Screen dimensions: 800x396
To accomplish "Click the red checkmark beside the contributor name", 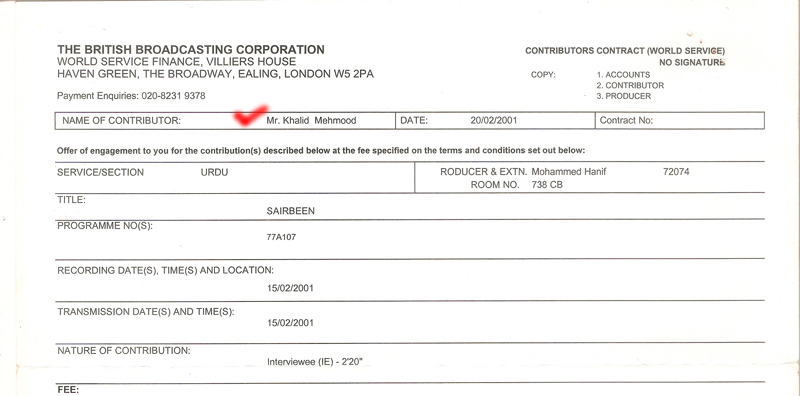I will click(x=251, y=115).
